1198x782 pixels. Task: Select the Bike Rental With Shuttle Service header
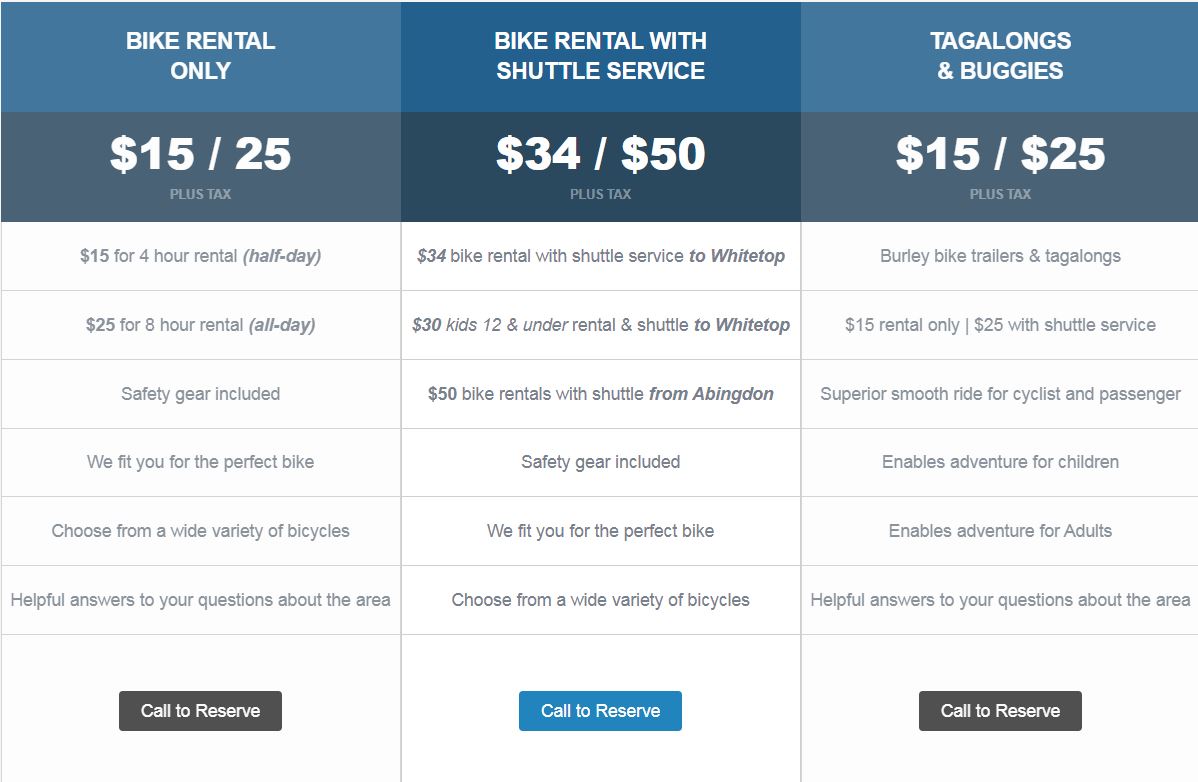(601, 56)
